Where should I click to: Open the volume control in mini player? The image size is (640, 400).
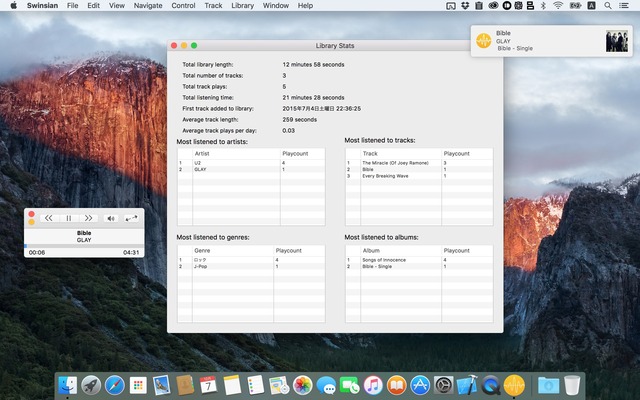pos(111,218)
